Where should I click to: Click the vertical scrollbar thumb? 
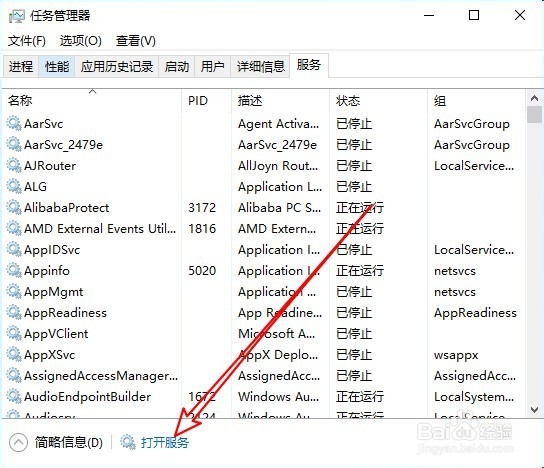(534, 114)
